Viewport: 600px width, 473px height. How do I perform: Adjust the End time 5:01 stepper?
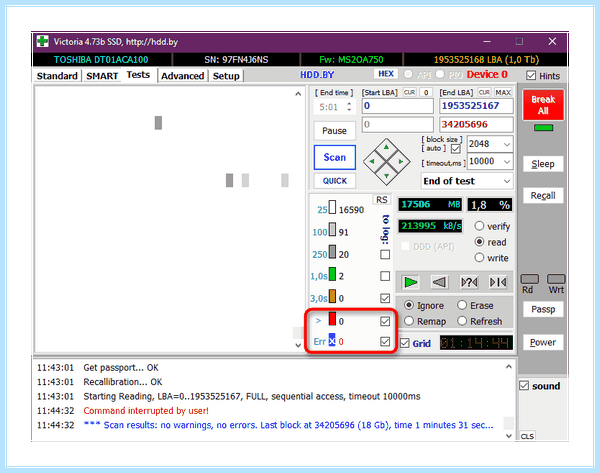[349, 107]
